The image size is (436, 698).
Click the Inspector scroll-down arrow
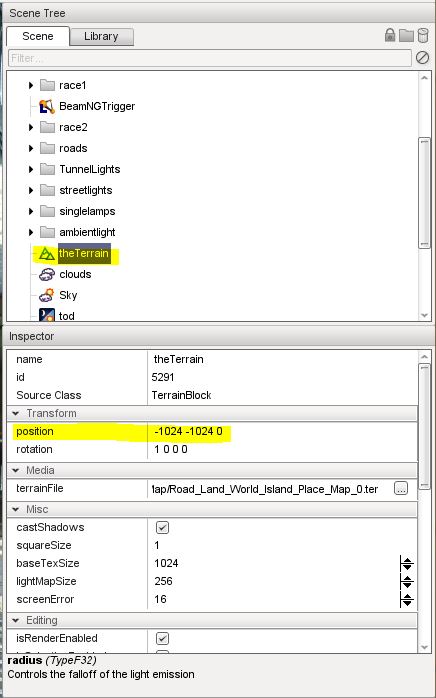424,647
